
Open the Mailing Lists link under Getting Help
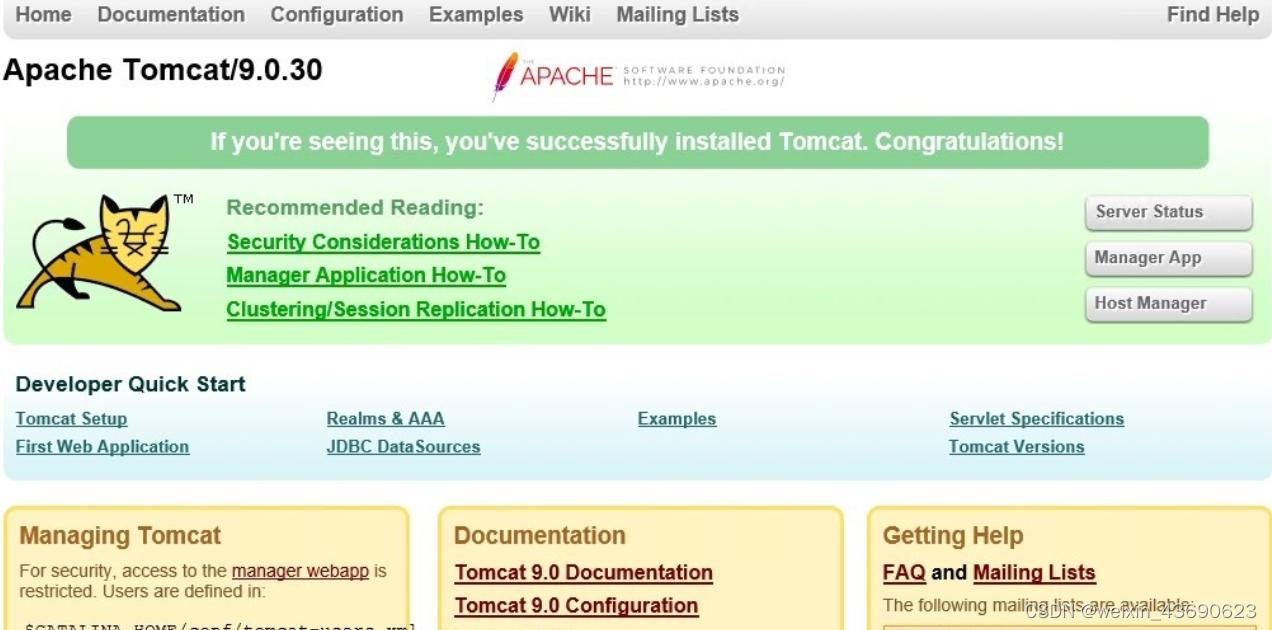pos(1034,573)
